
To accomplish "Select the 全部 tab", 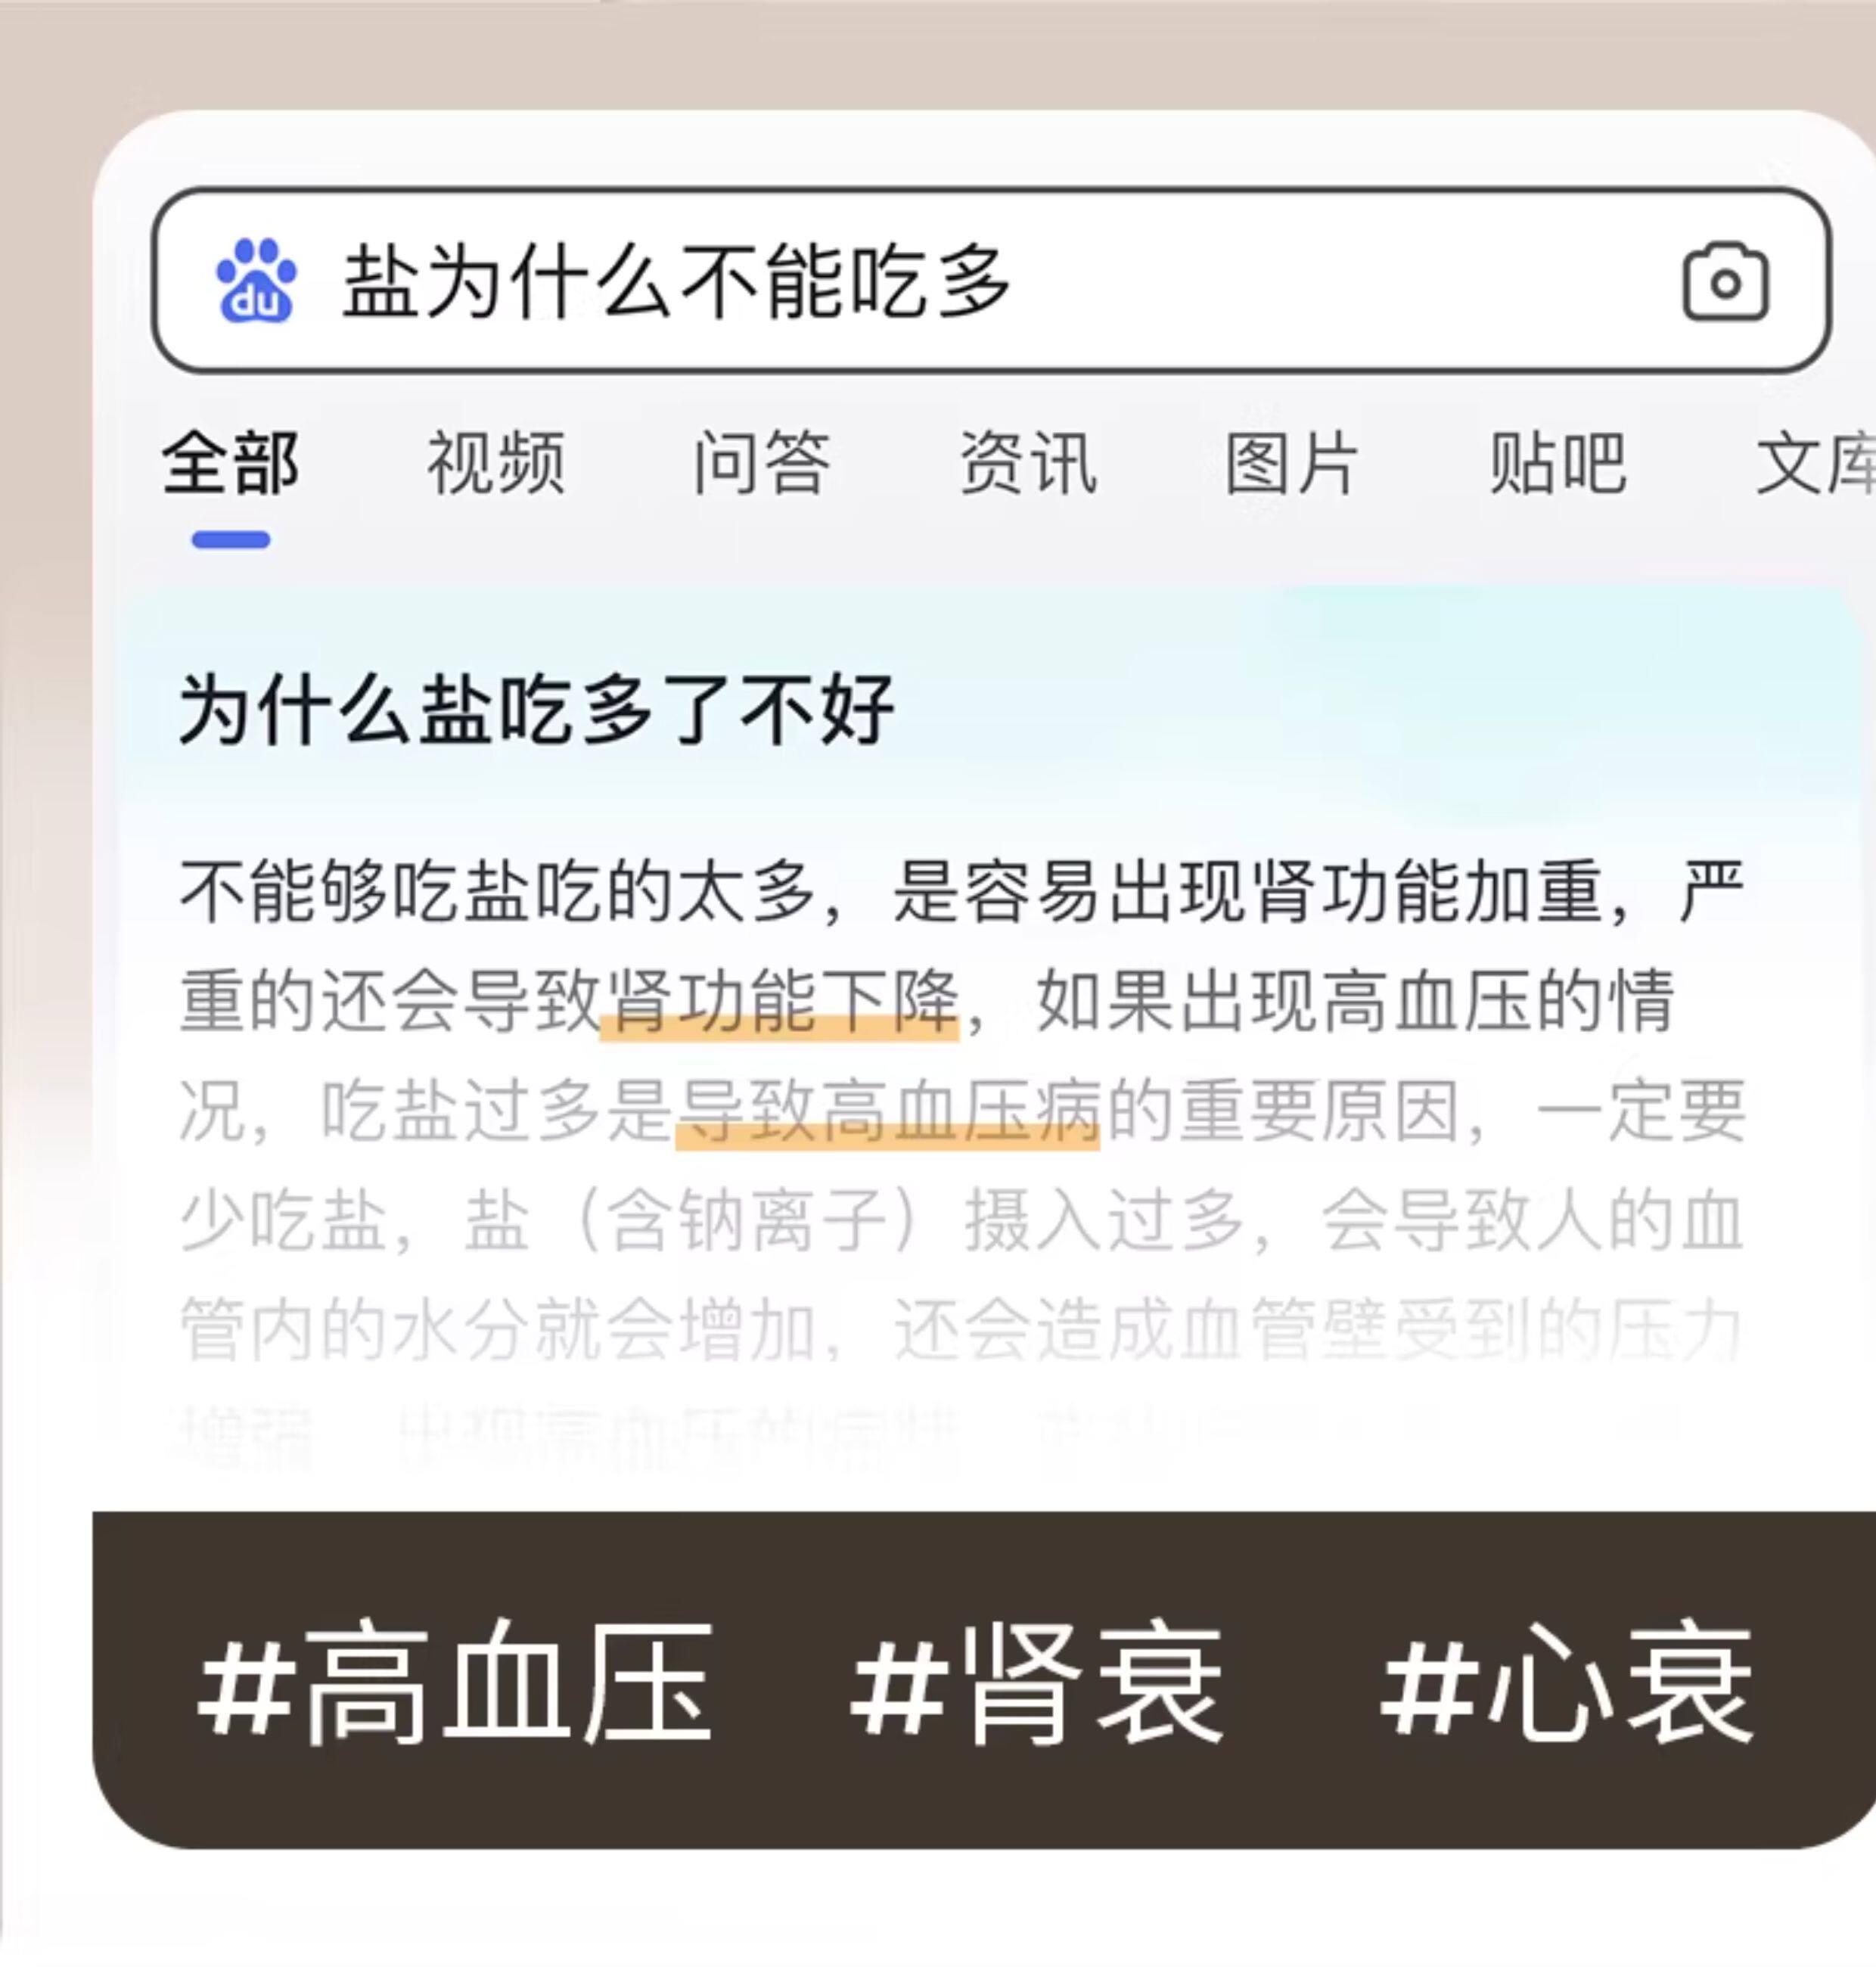I will [230, 464].
